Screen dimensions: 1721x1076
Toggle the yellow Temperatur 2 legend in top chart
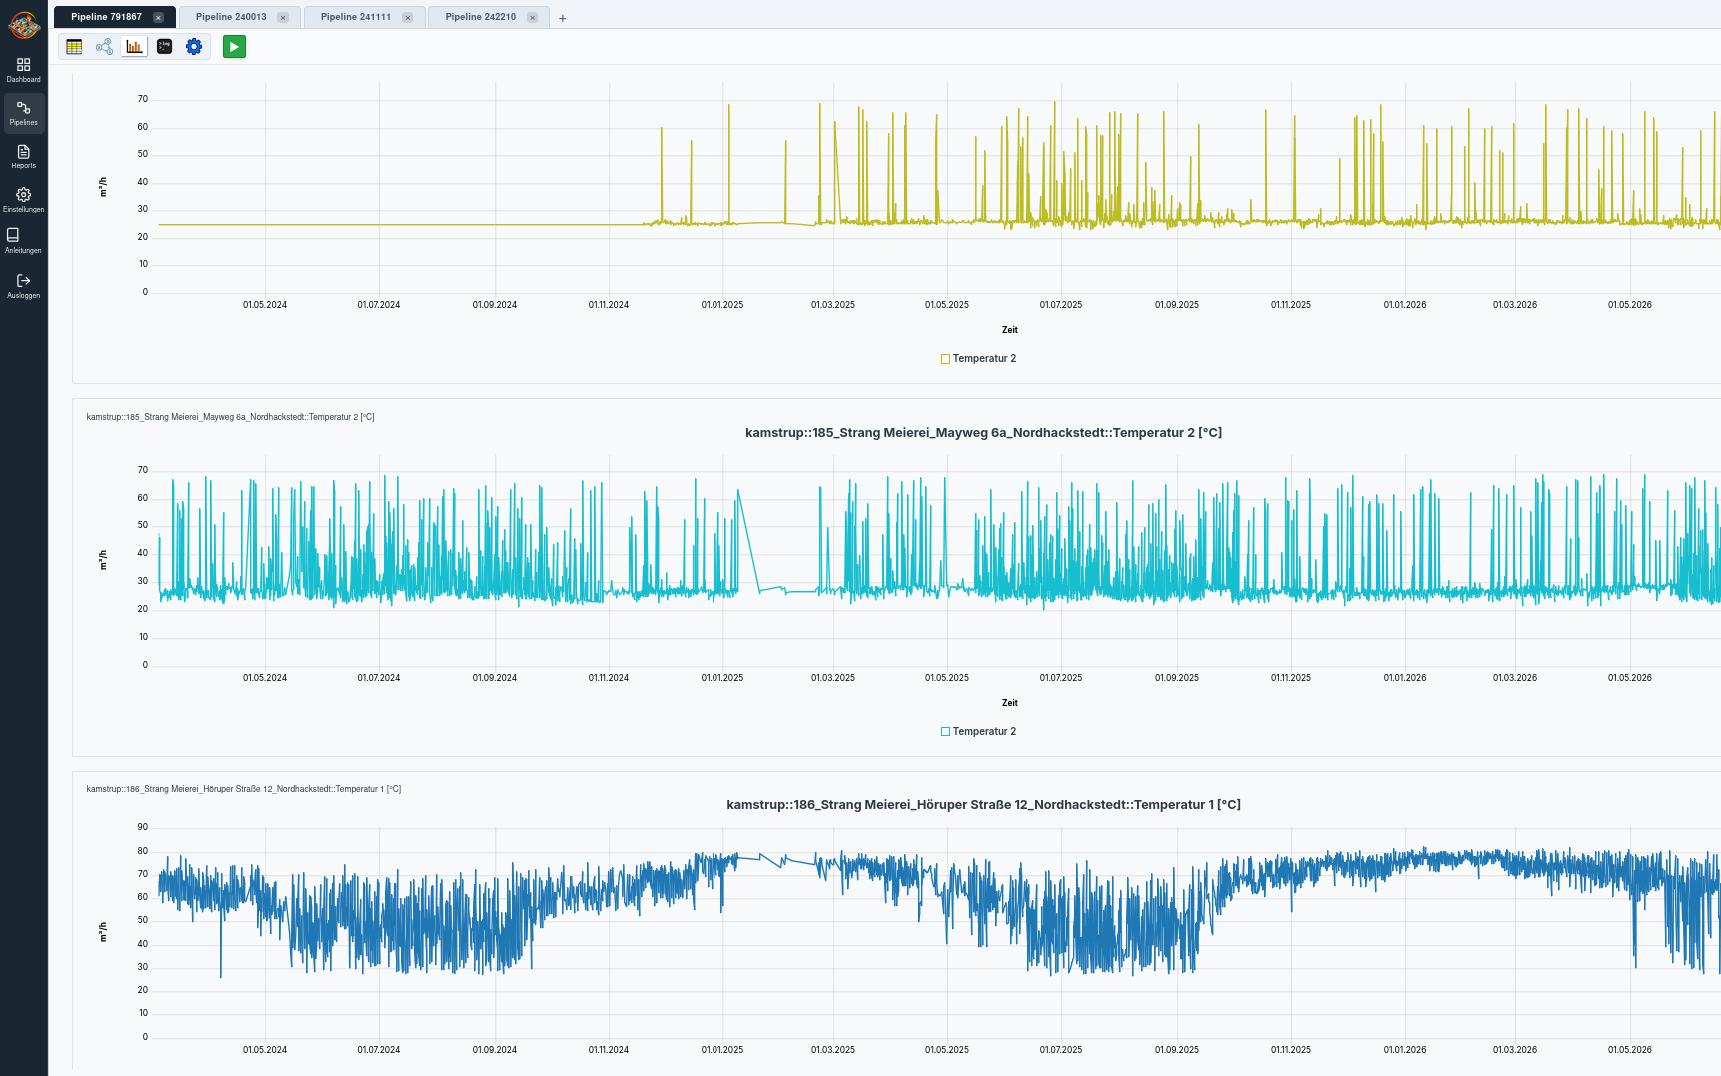(x=978, y=359)
